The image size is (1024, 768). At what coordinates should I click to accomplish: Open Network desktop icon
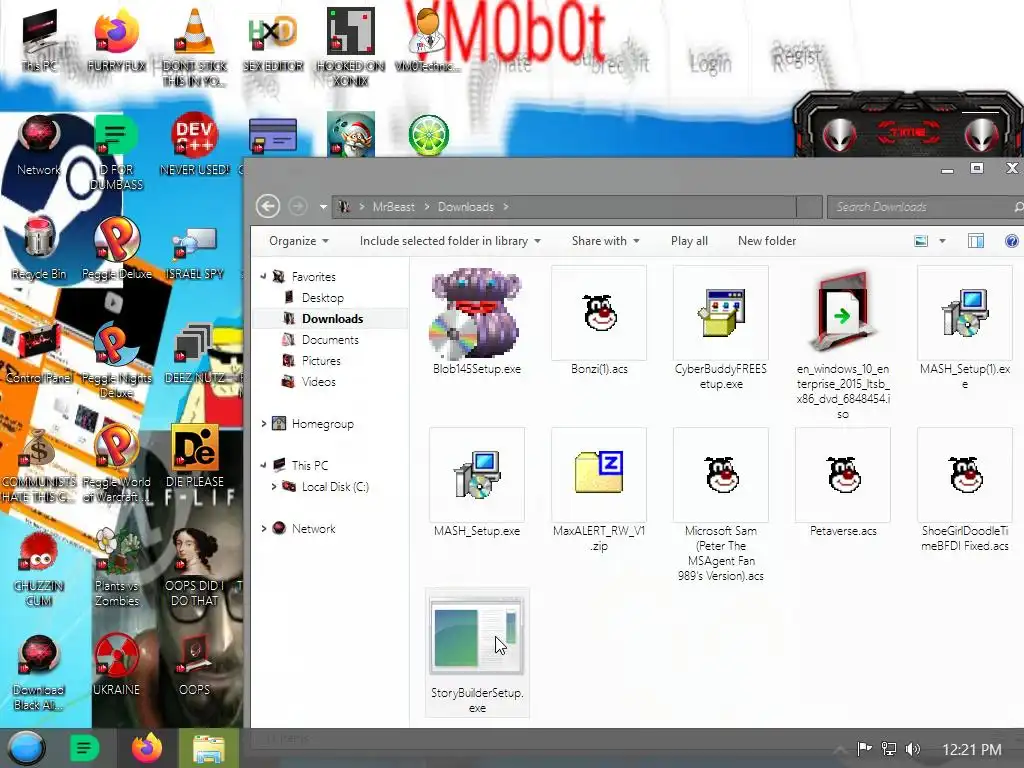coord(39,146)
